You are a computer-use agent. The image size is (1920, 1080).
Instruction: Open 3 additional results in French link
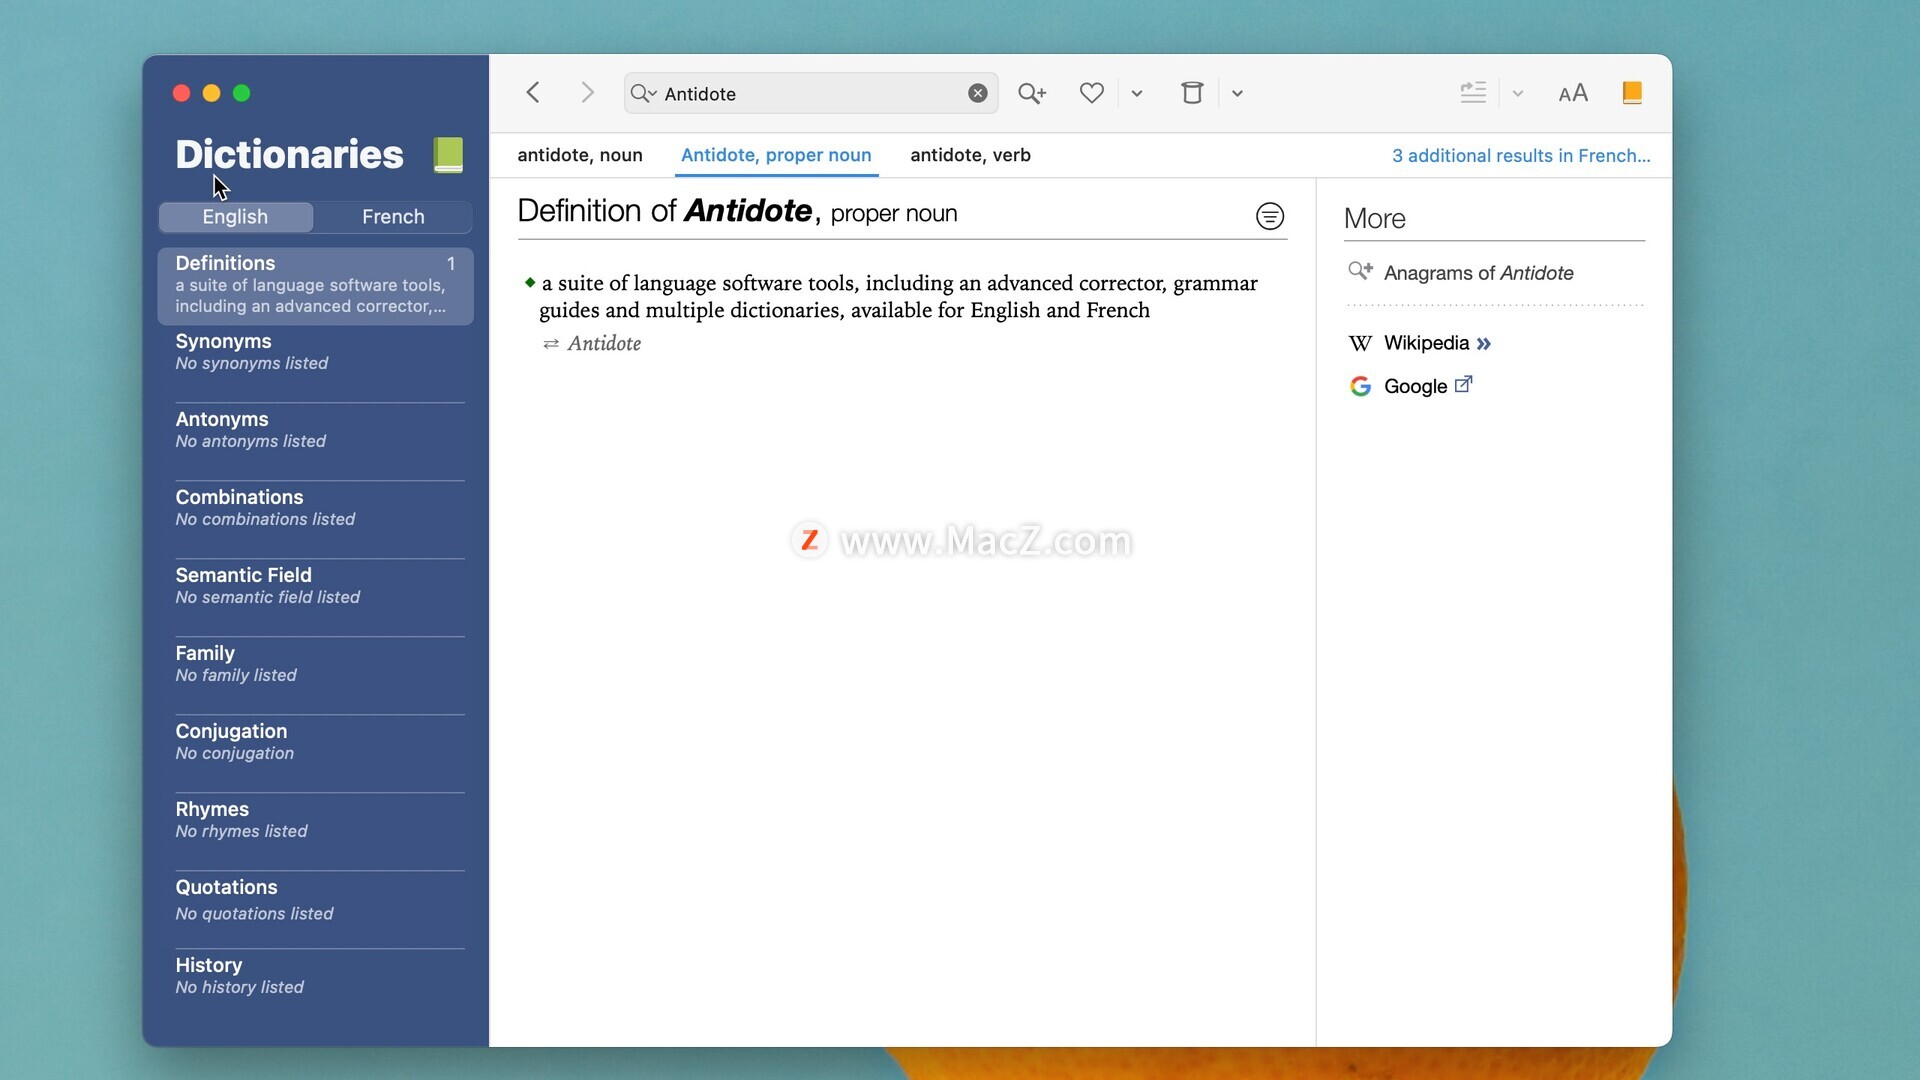coord(1521,156)
